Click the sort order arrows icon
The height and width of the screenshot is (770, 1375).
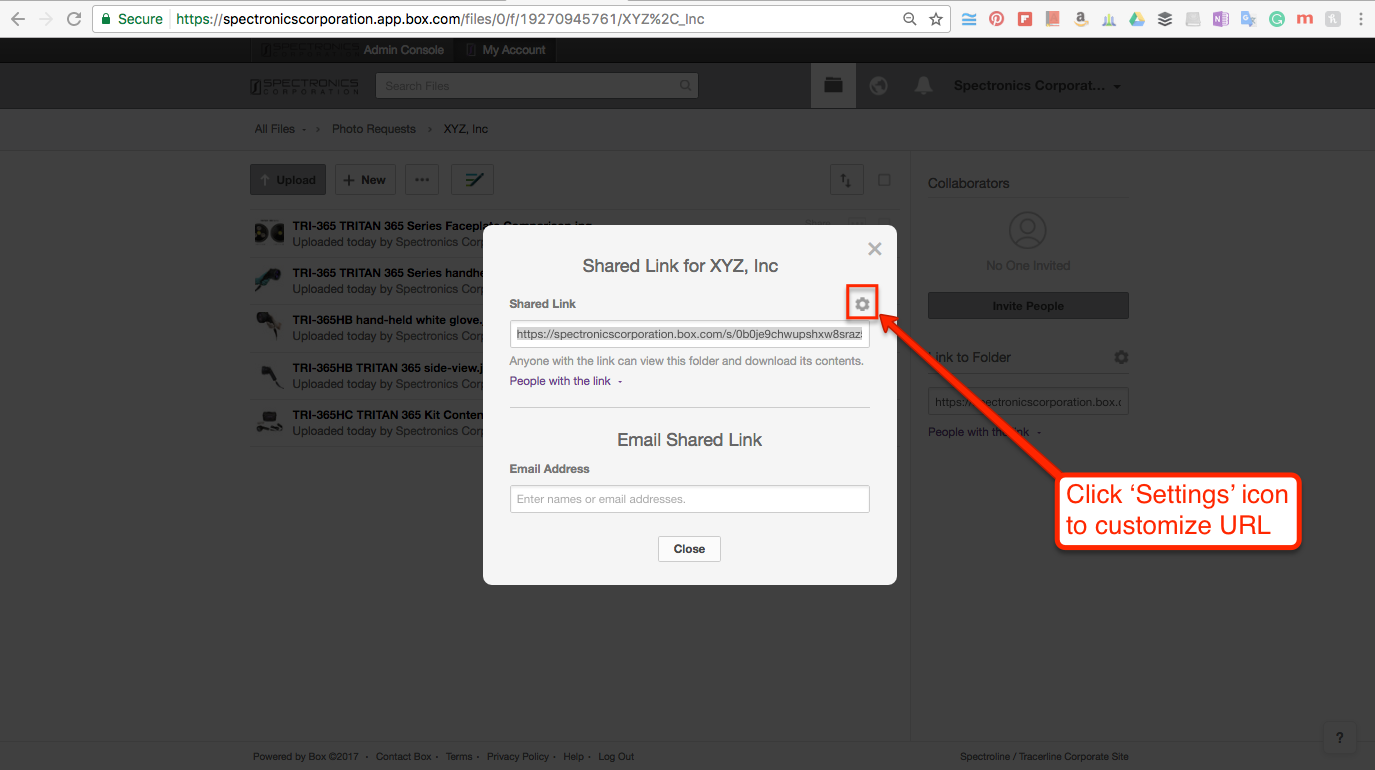point(846,180)
